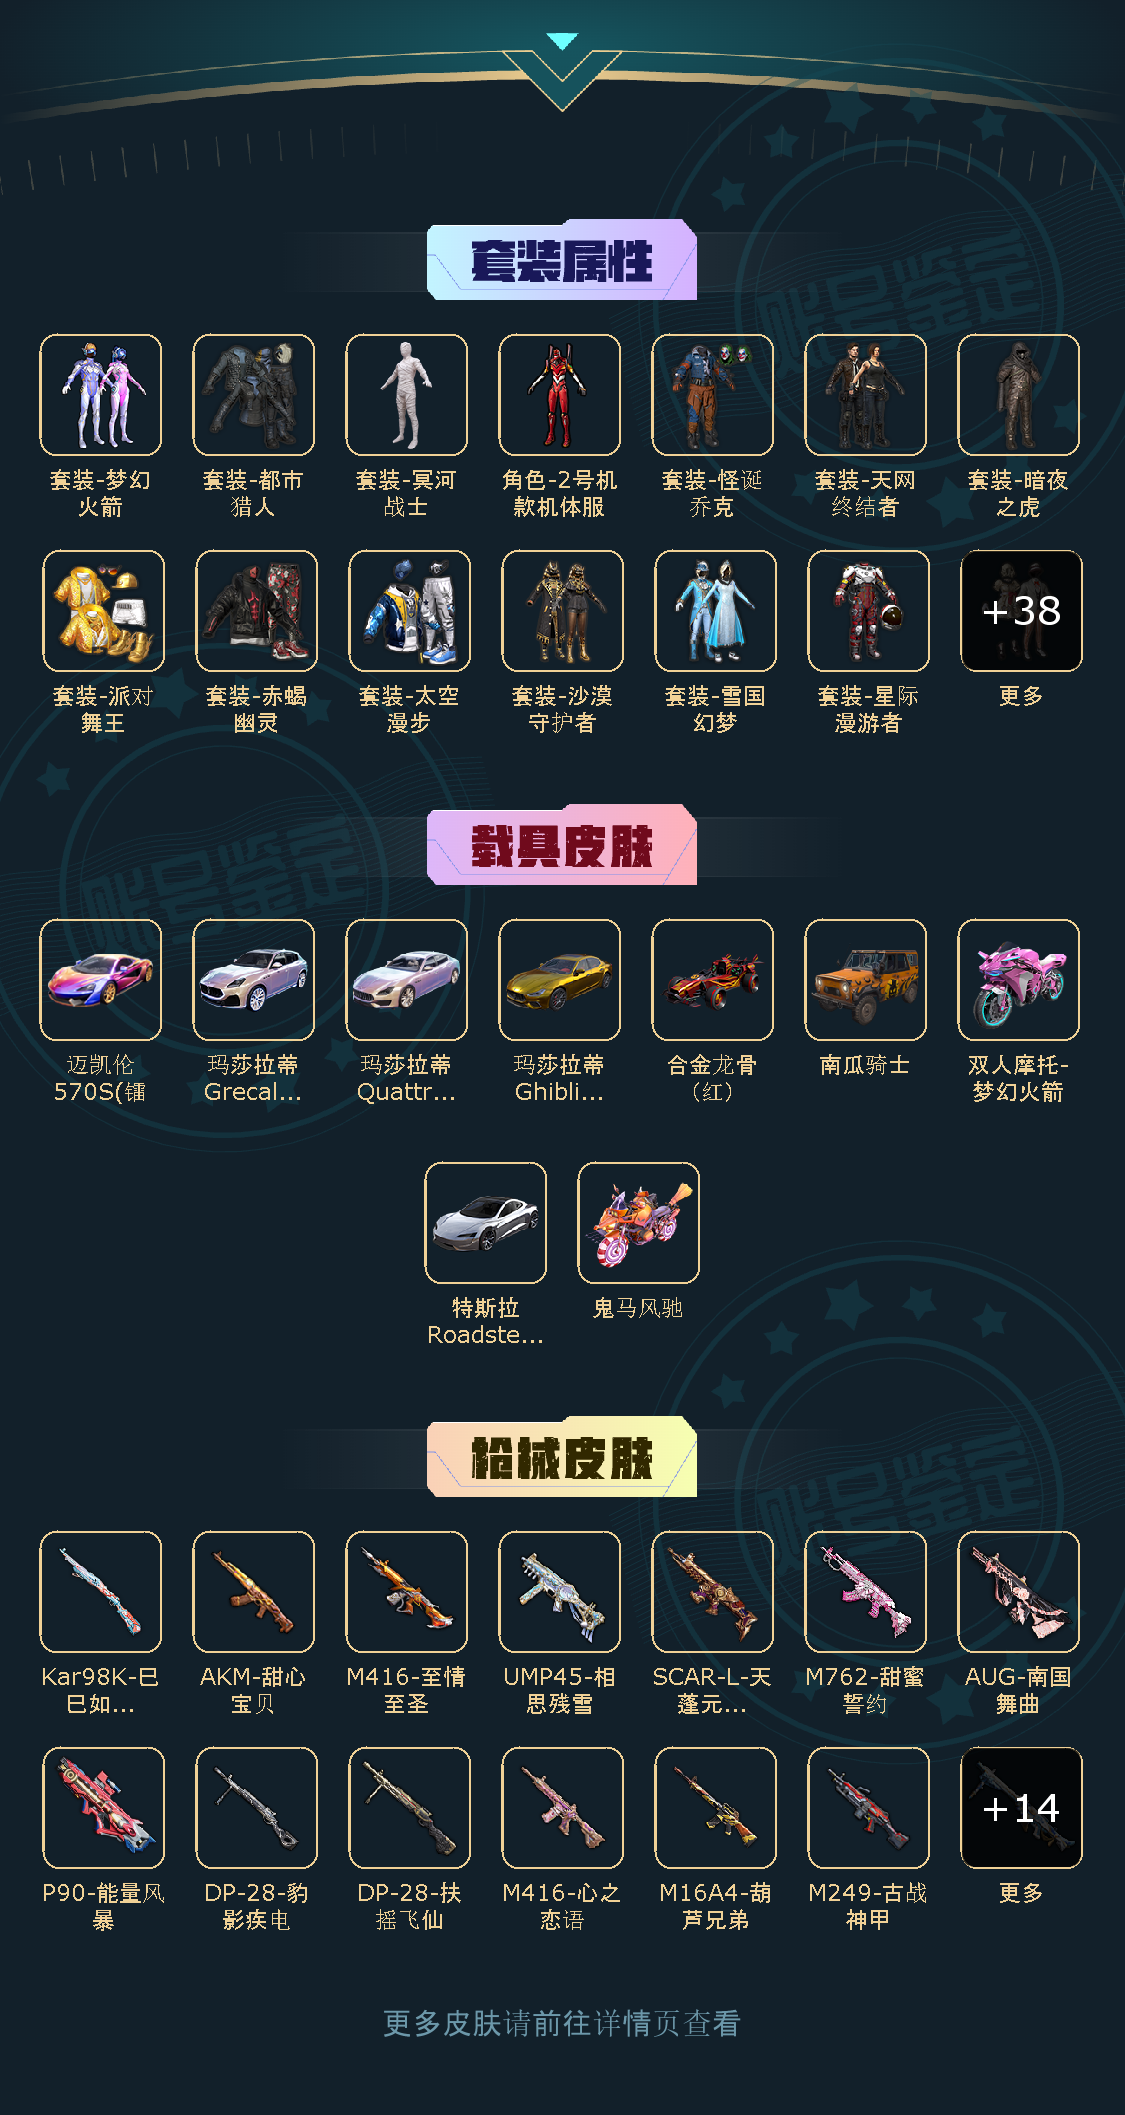Expand the +38 more outfits tile
This screenshot has height=2115, width=1125.
click(1021, 611)
